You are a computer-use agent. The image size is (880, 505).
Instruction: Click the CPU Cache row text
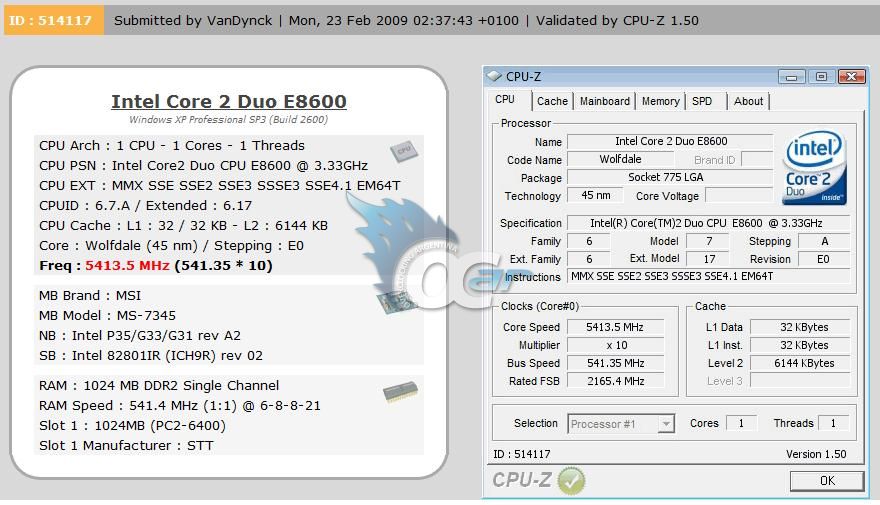pos(183,226)
